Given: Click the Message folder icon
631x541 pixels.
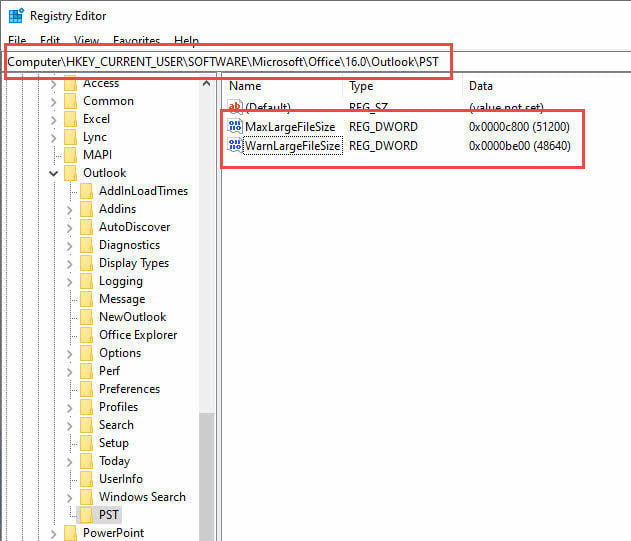Looking at the screenshot, I should (x=87, y=299).
